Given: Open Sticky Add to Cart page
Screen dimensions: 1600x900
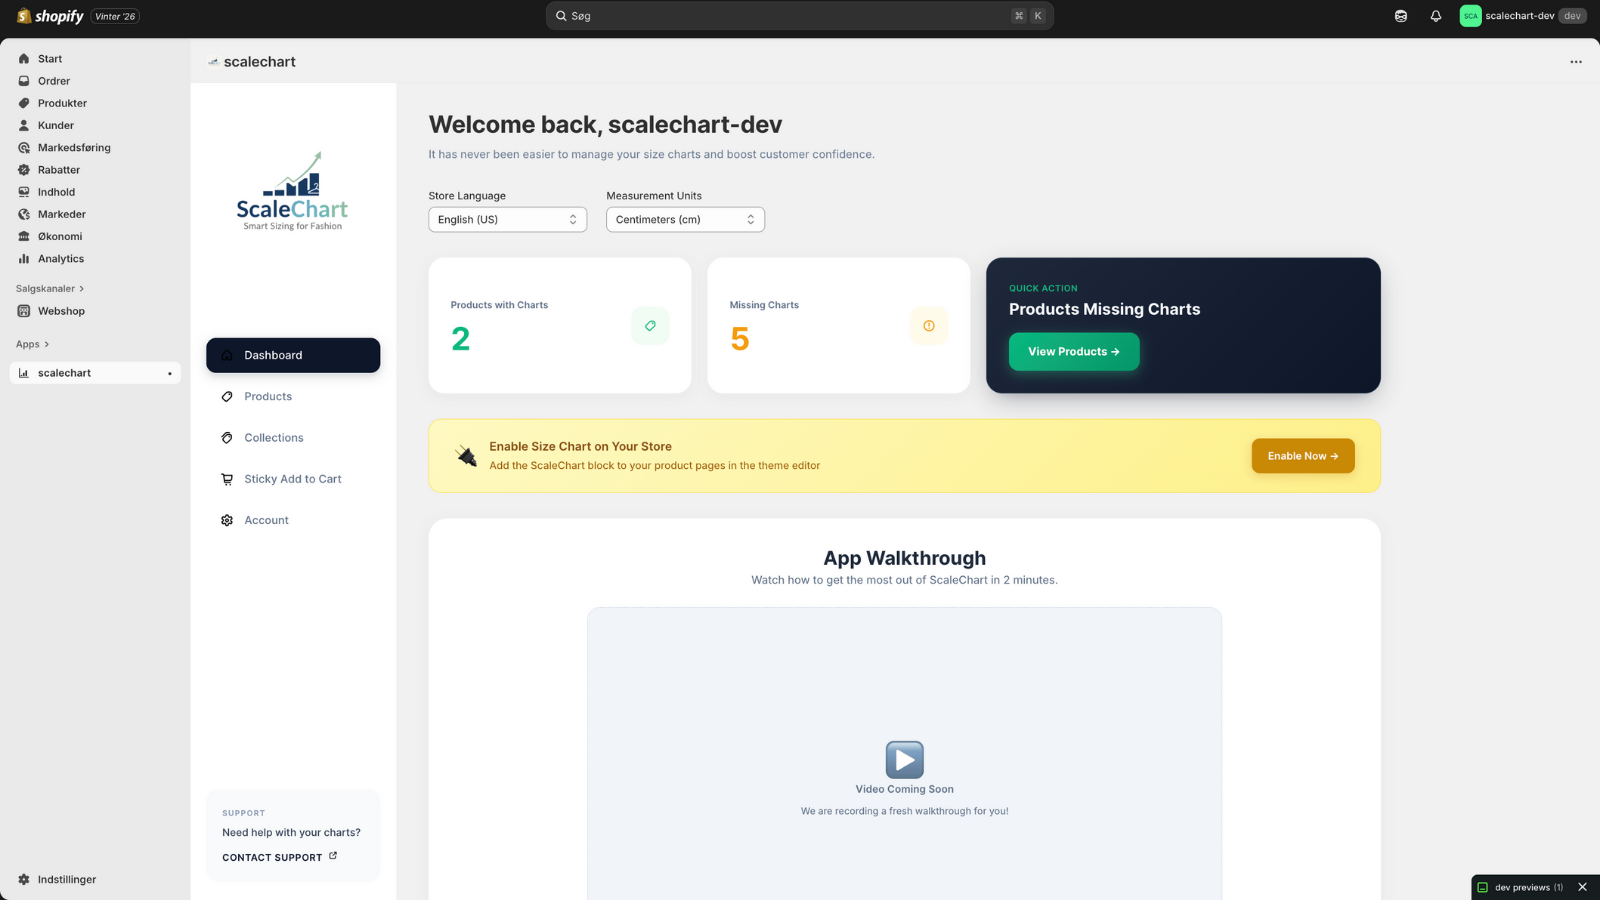Looking at the screenshot, I should click(x=293, y=479).
